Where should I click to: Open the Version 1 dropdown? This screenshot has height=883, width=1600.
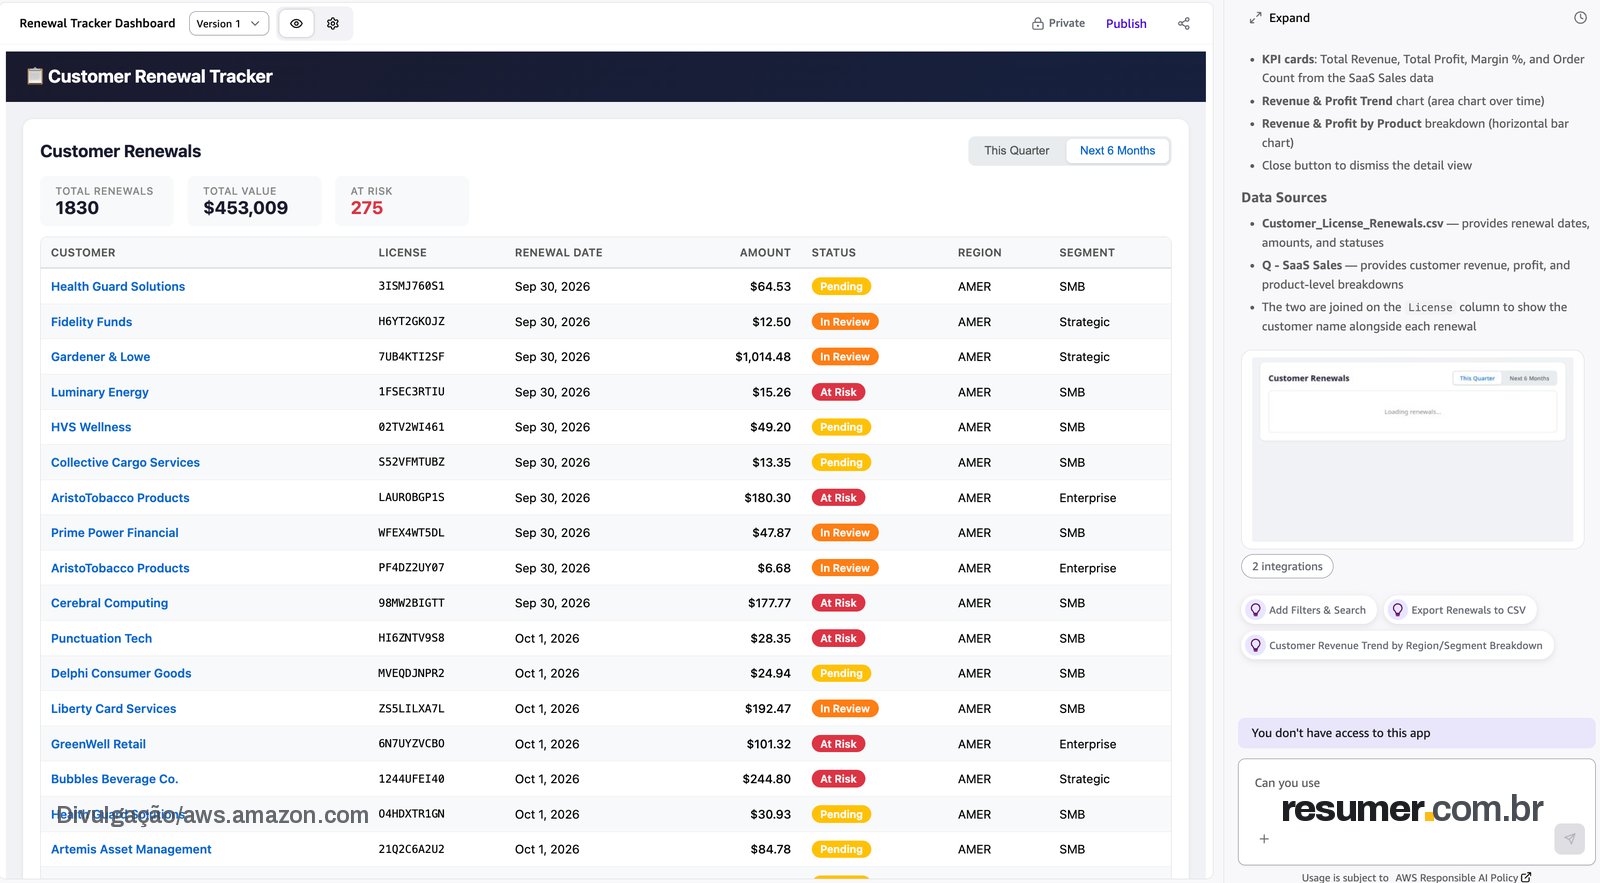[228, 23]
